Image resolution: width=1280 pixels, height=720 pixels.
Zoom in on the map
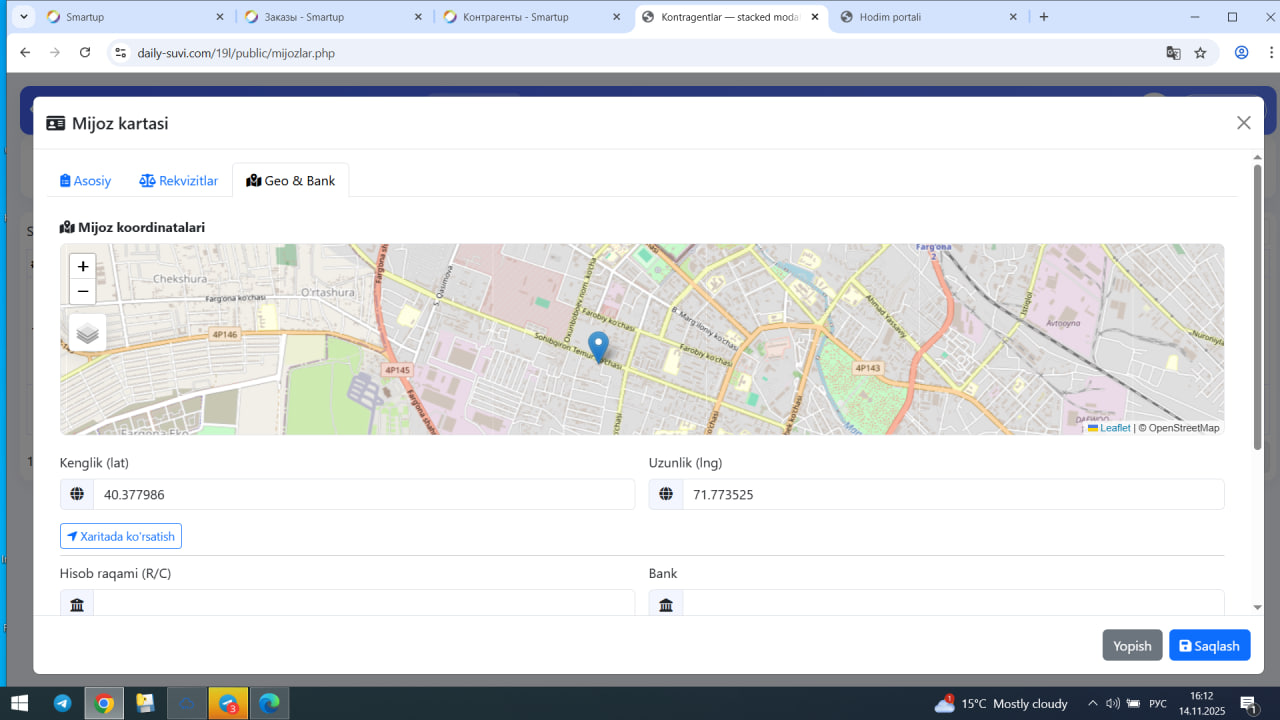pyautogui.click(x=83, y=267)
